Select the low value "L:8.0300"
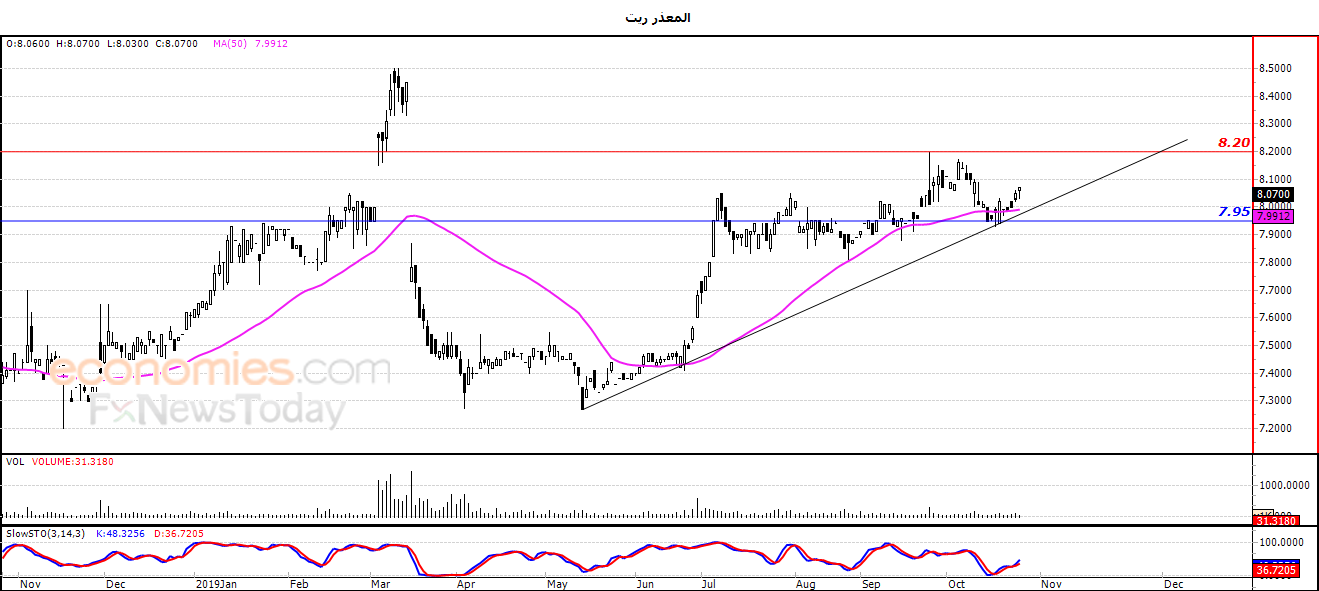This screenshot has height=591, width=1319. pos(128,44)
